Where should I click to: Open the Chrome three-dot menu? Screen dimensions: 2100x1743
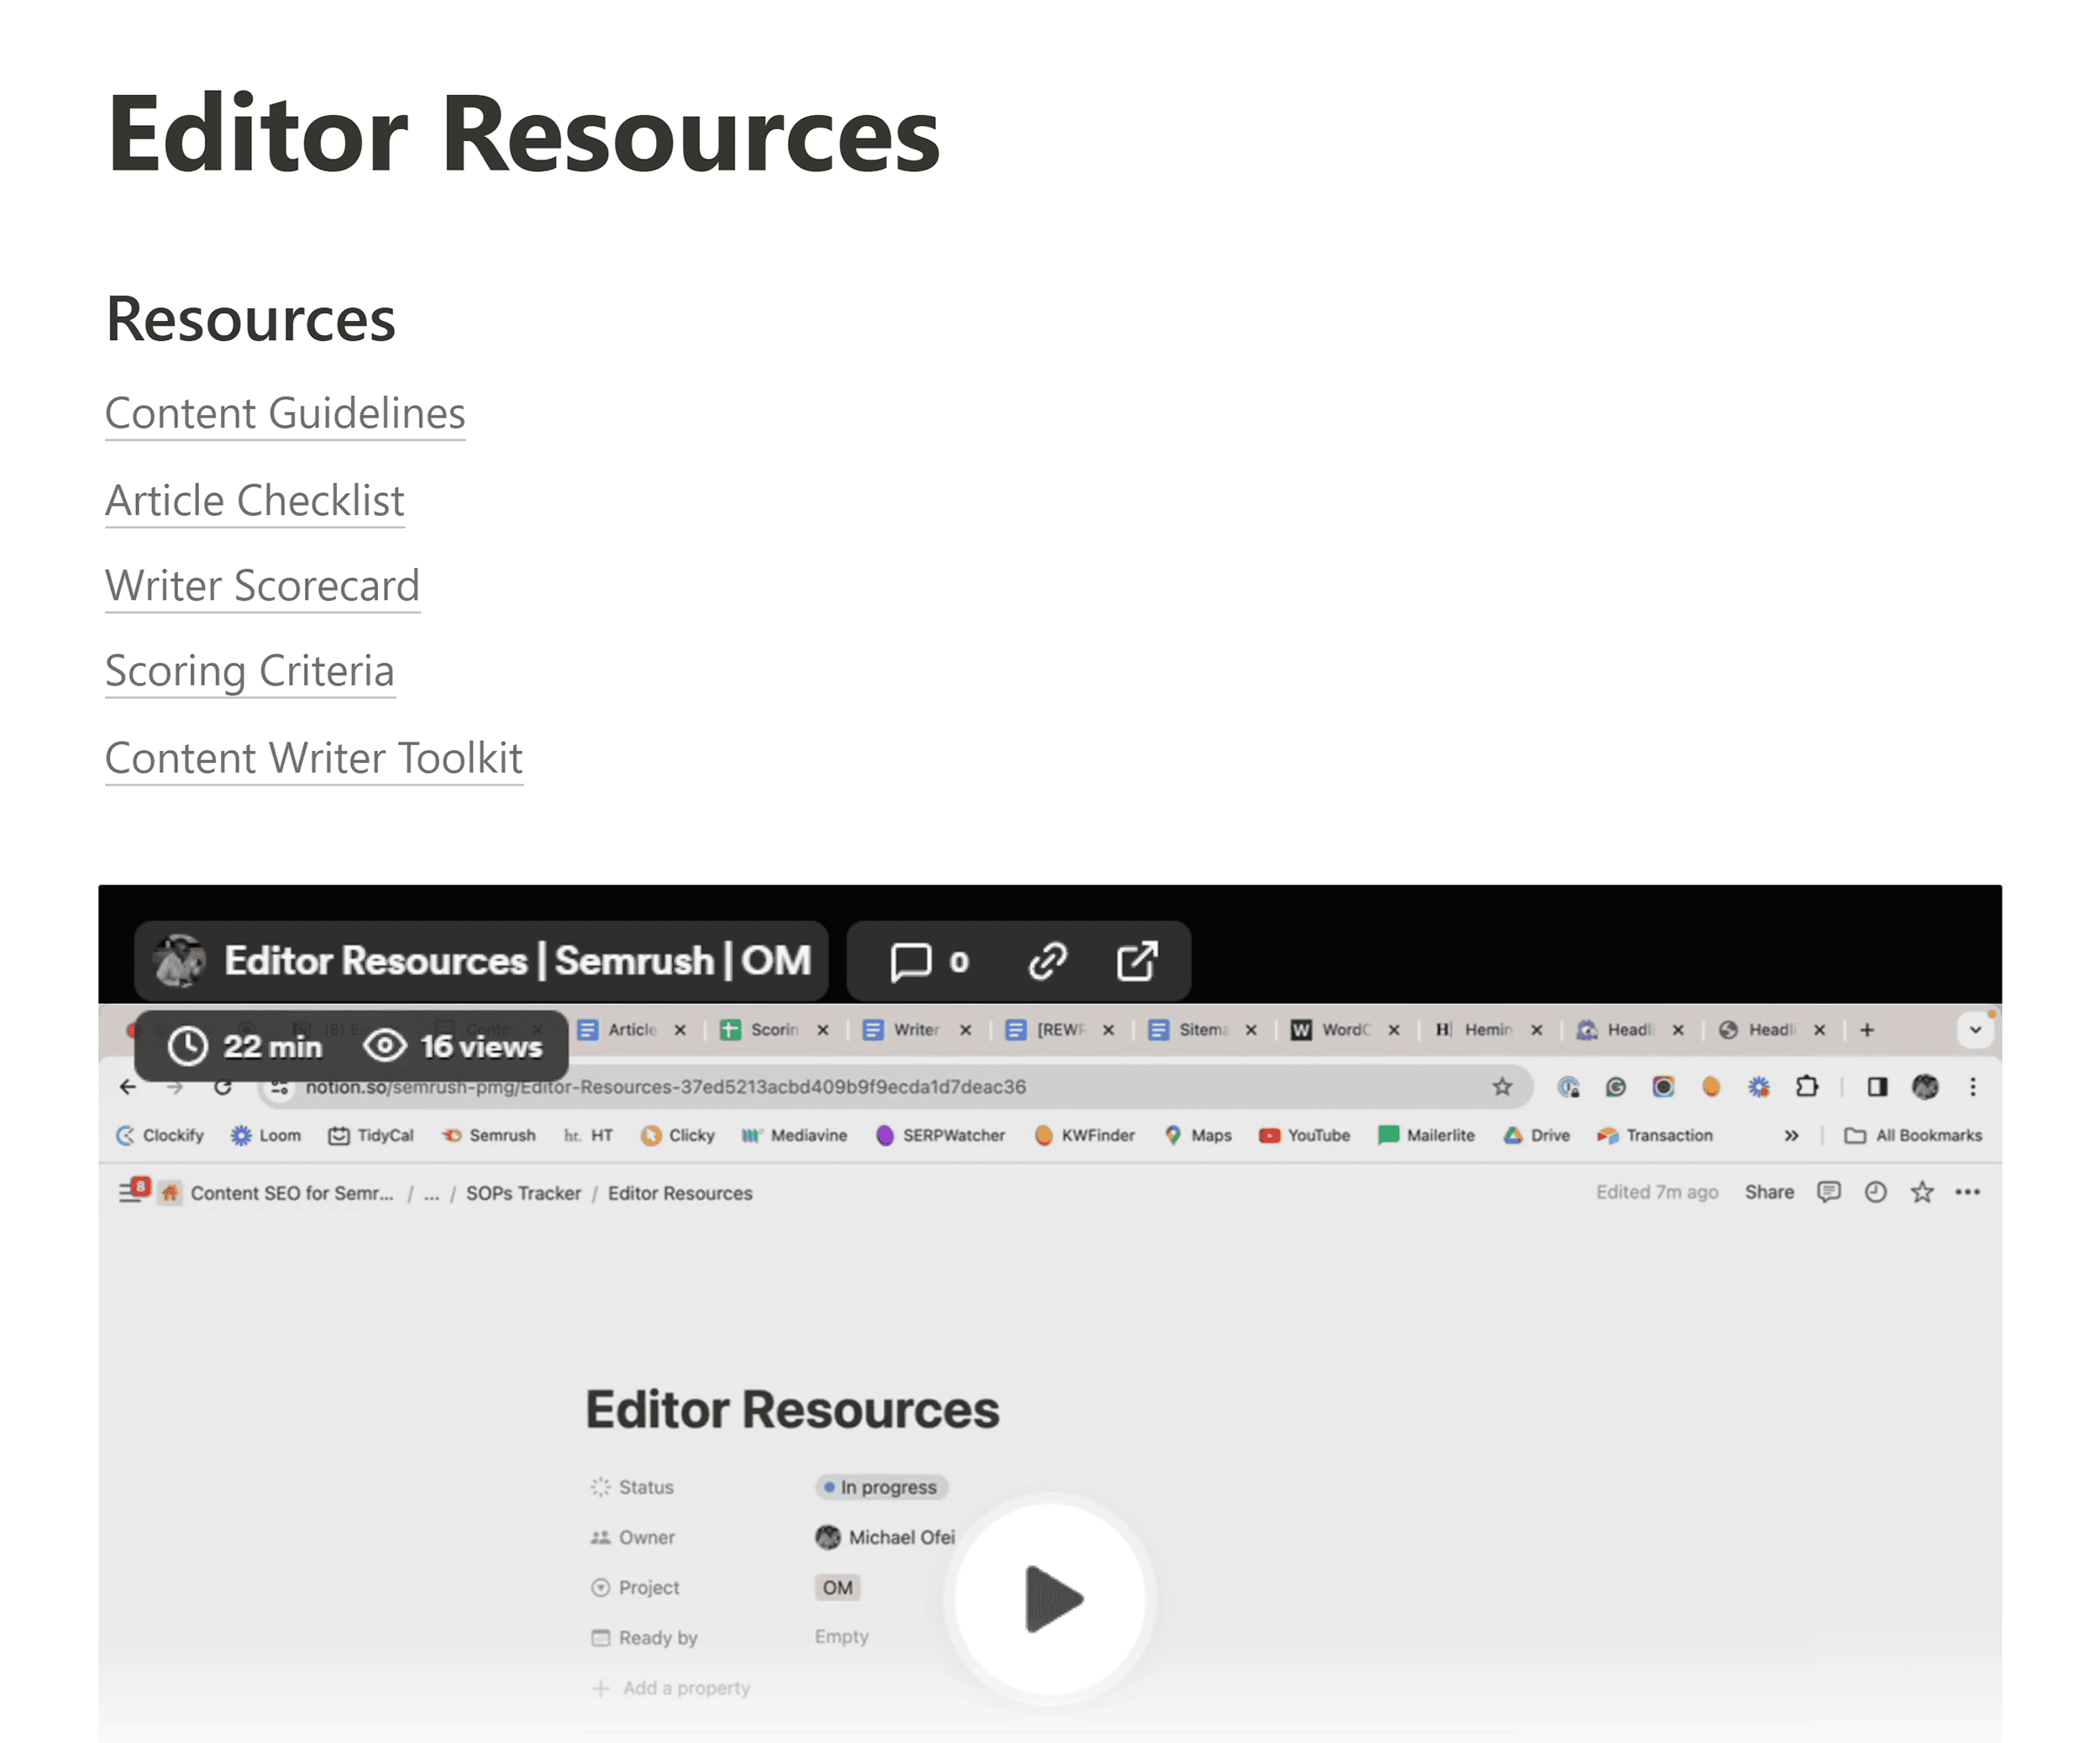[x=1973, y=1087]
